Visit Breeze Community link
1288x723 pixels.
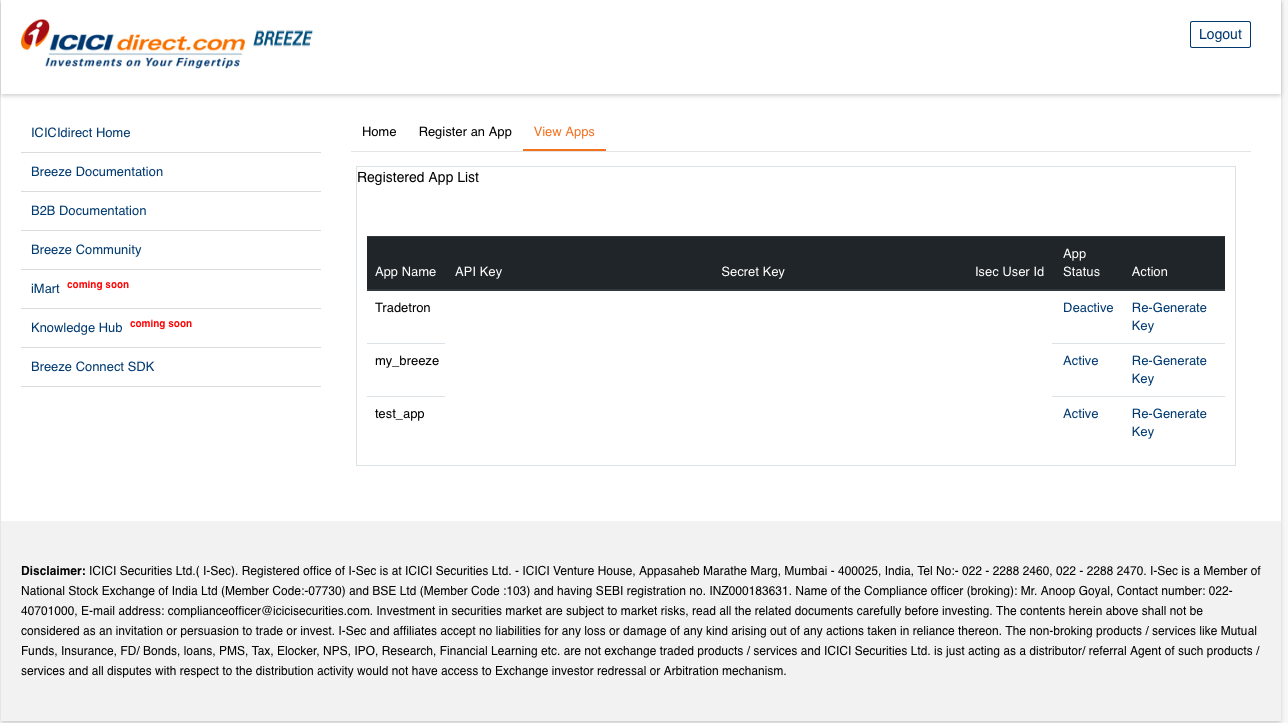click(86, 250)
